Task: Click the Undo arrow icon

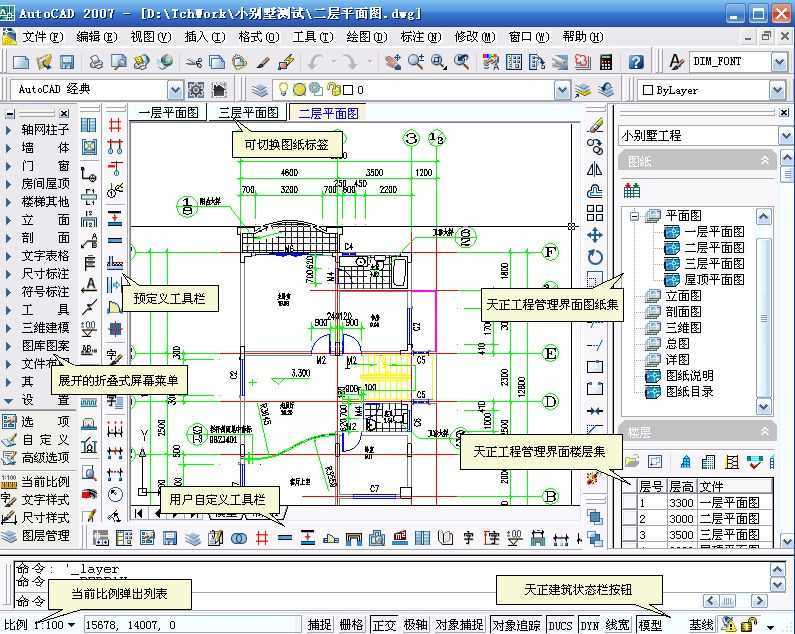Action: click(x=316, y=62)
